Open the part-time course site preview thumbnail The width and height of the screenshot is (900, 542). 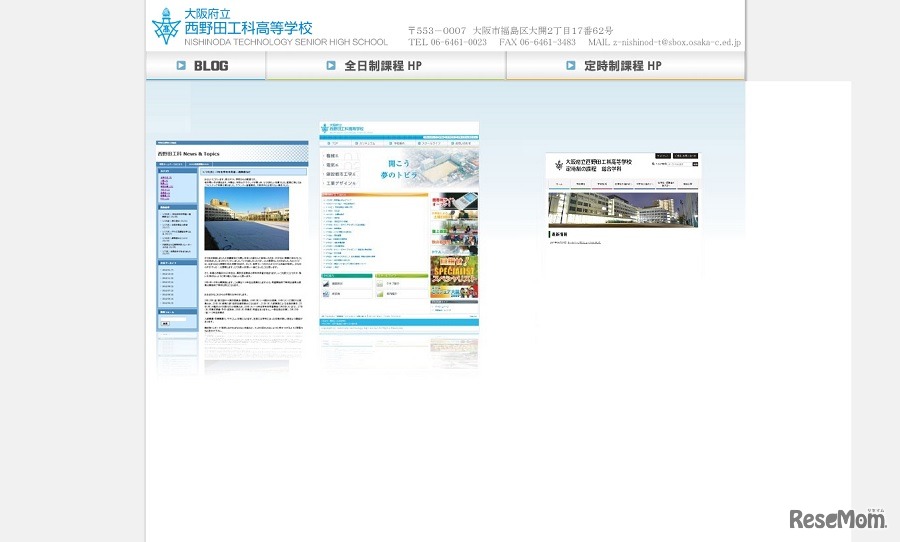[623, 200]
